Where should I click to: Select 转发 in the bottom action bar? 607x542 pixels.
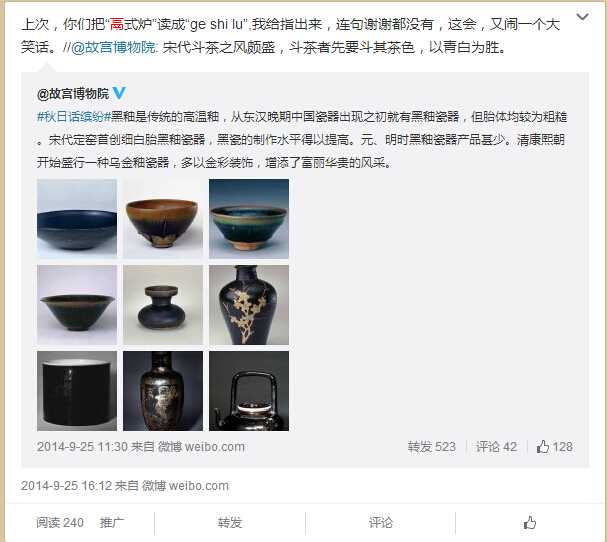[230, 523]
